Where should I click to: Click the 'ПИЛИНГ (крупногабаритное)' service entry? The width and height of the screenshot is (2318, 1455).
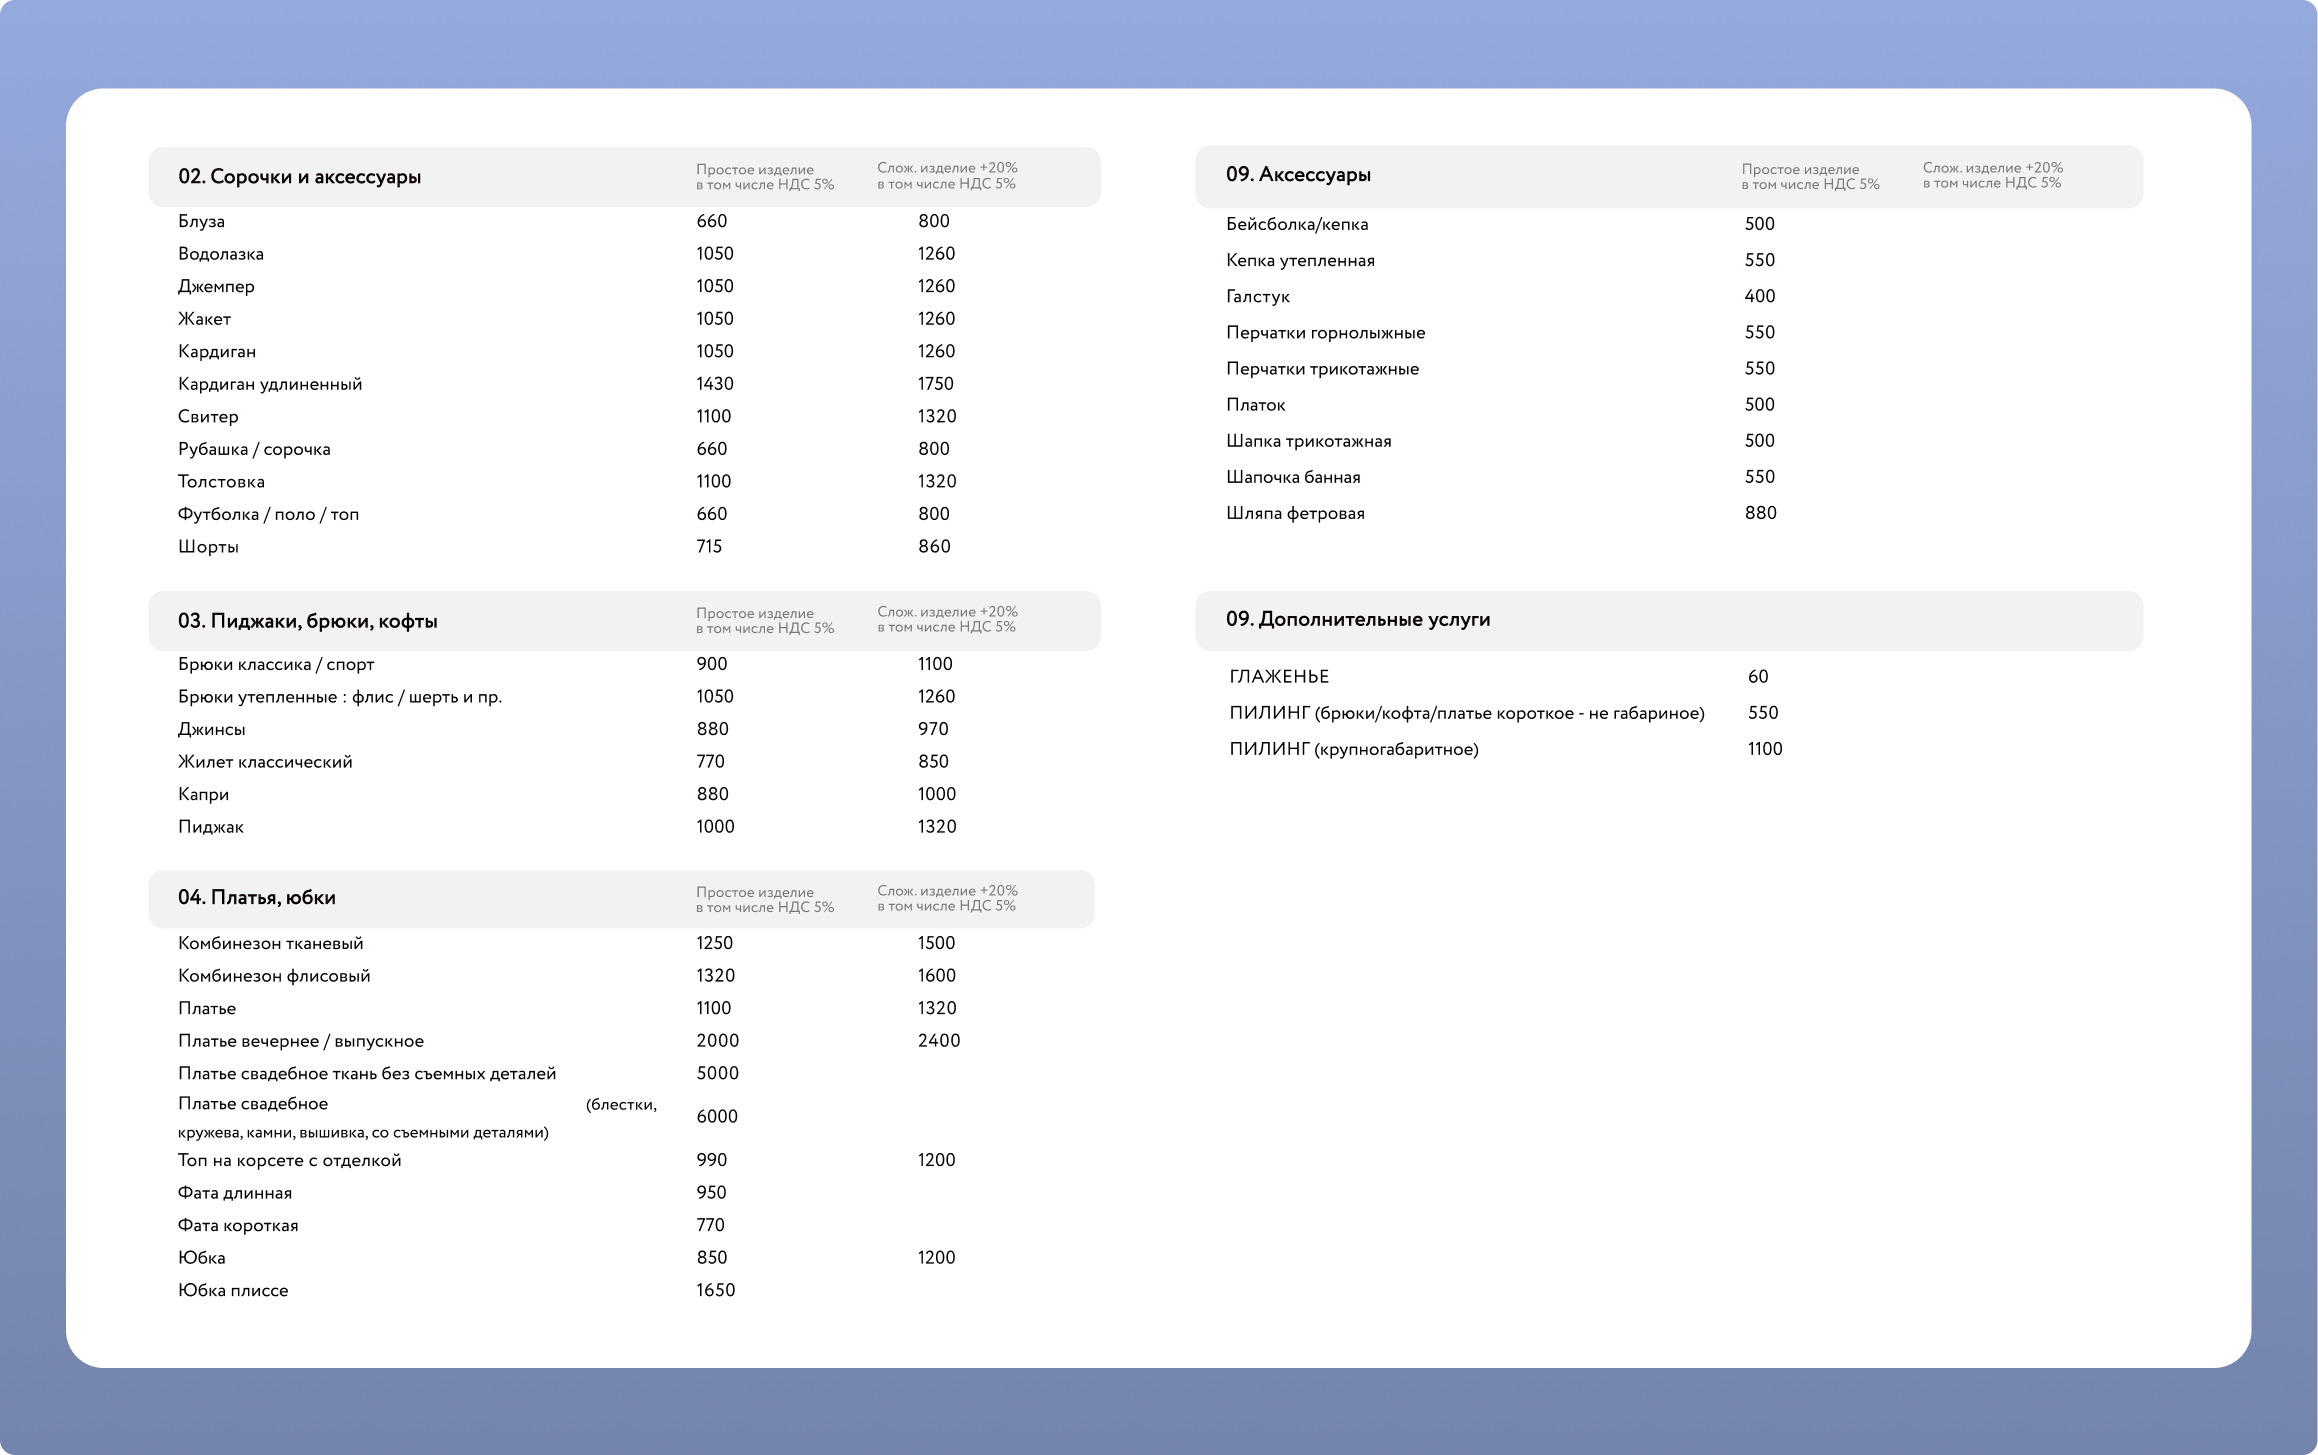[x=1353, y=749]
